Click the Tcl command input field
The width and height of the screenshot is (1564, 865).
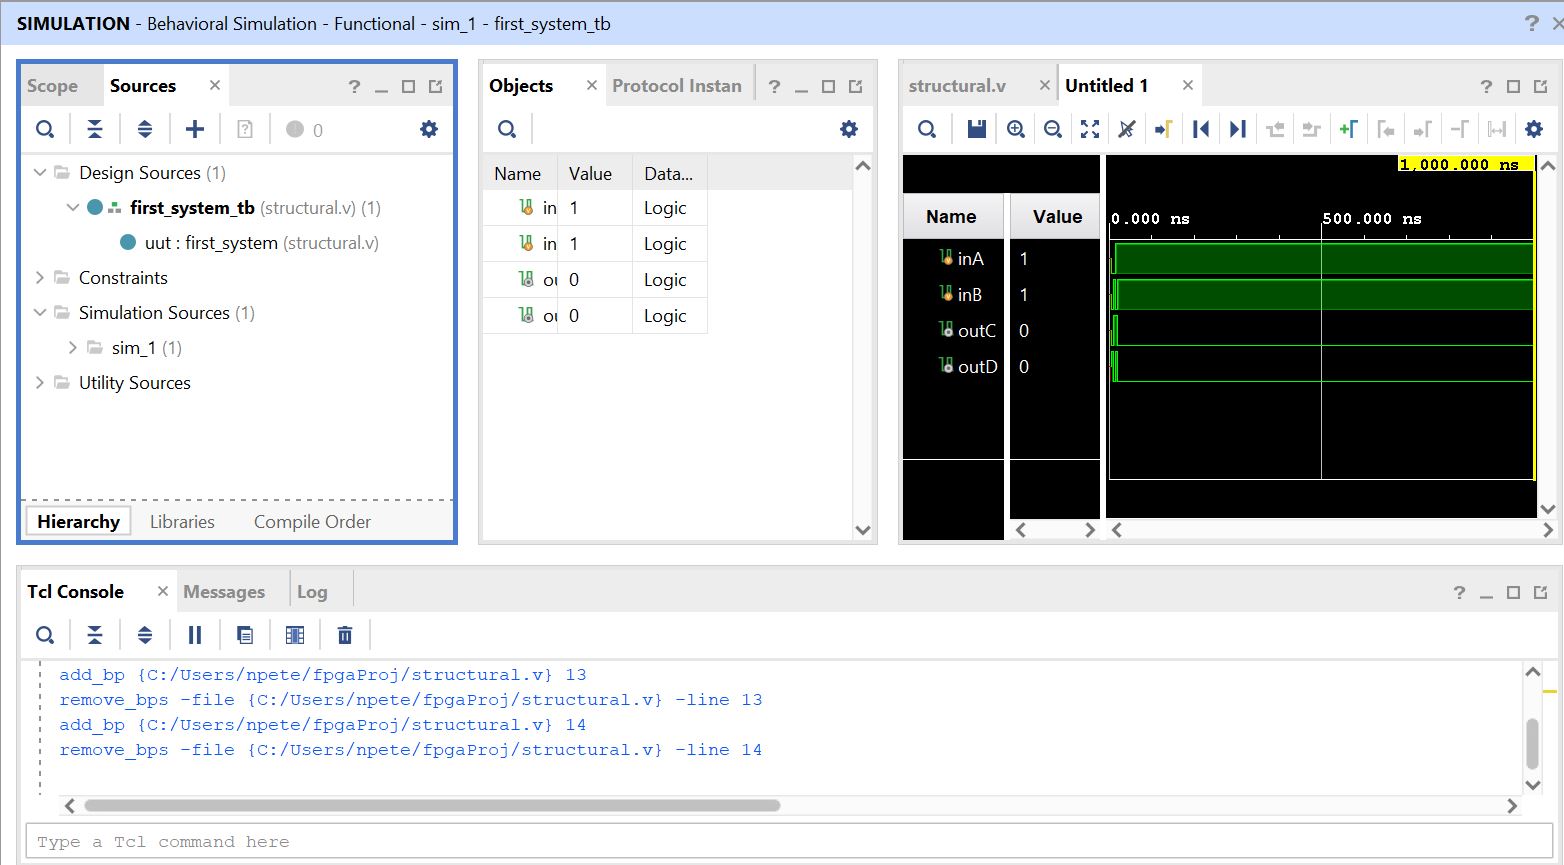tap(780, 842)
